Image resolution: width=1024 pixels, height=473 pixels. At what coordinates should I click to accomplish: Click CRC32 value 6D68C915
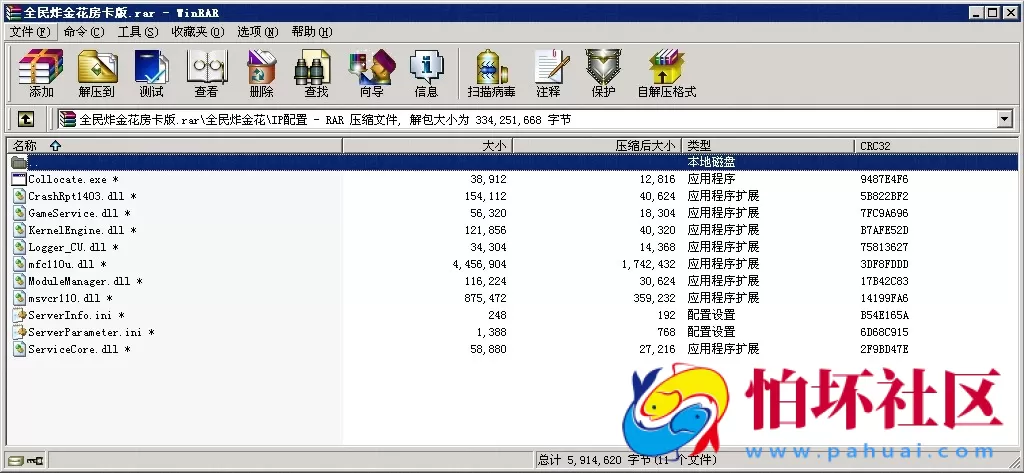point(884,332)
